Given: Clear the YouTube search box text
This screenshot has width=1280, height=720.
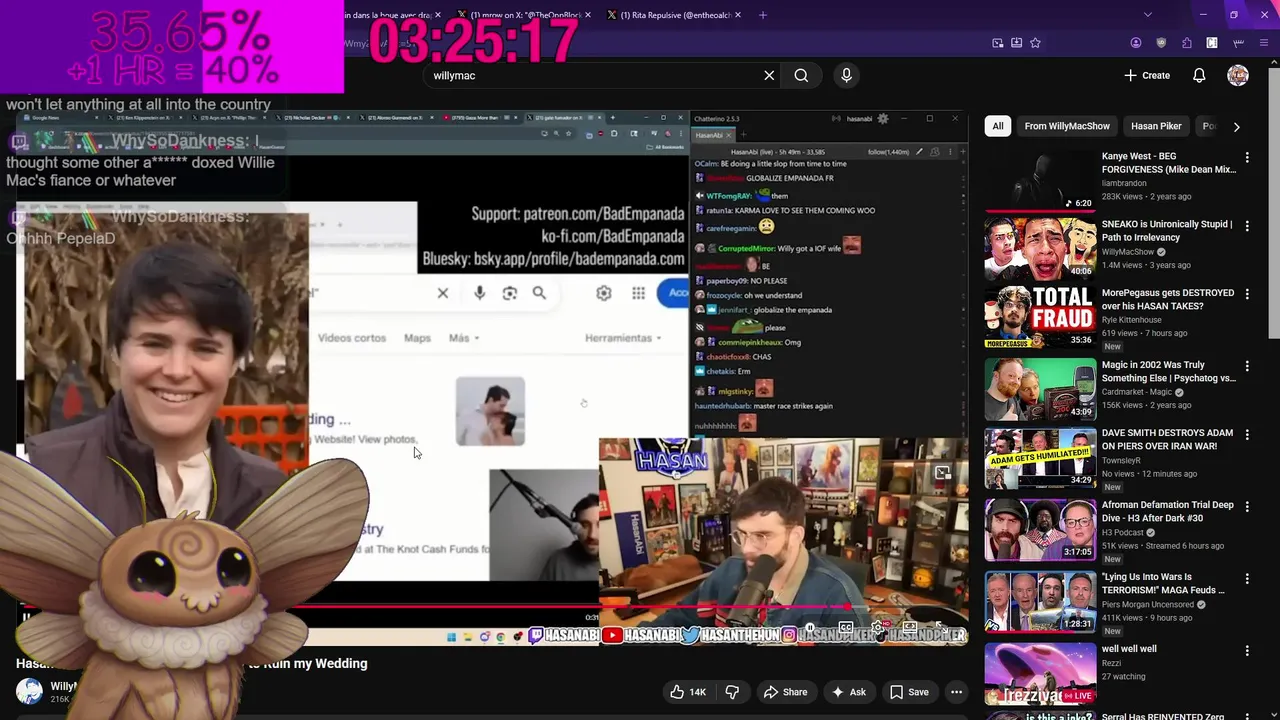Looking at the screenshot, I should click(769, 75).
